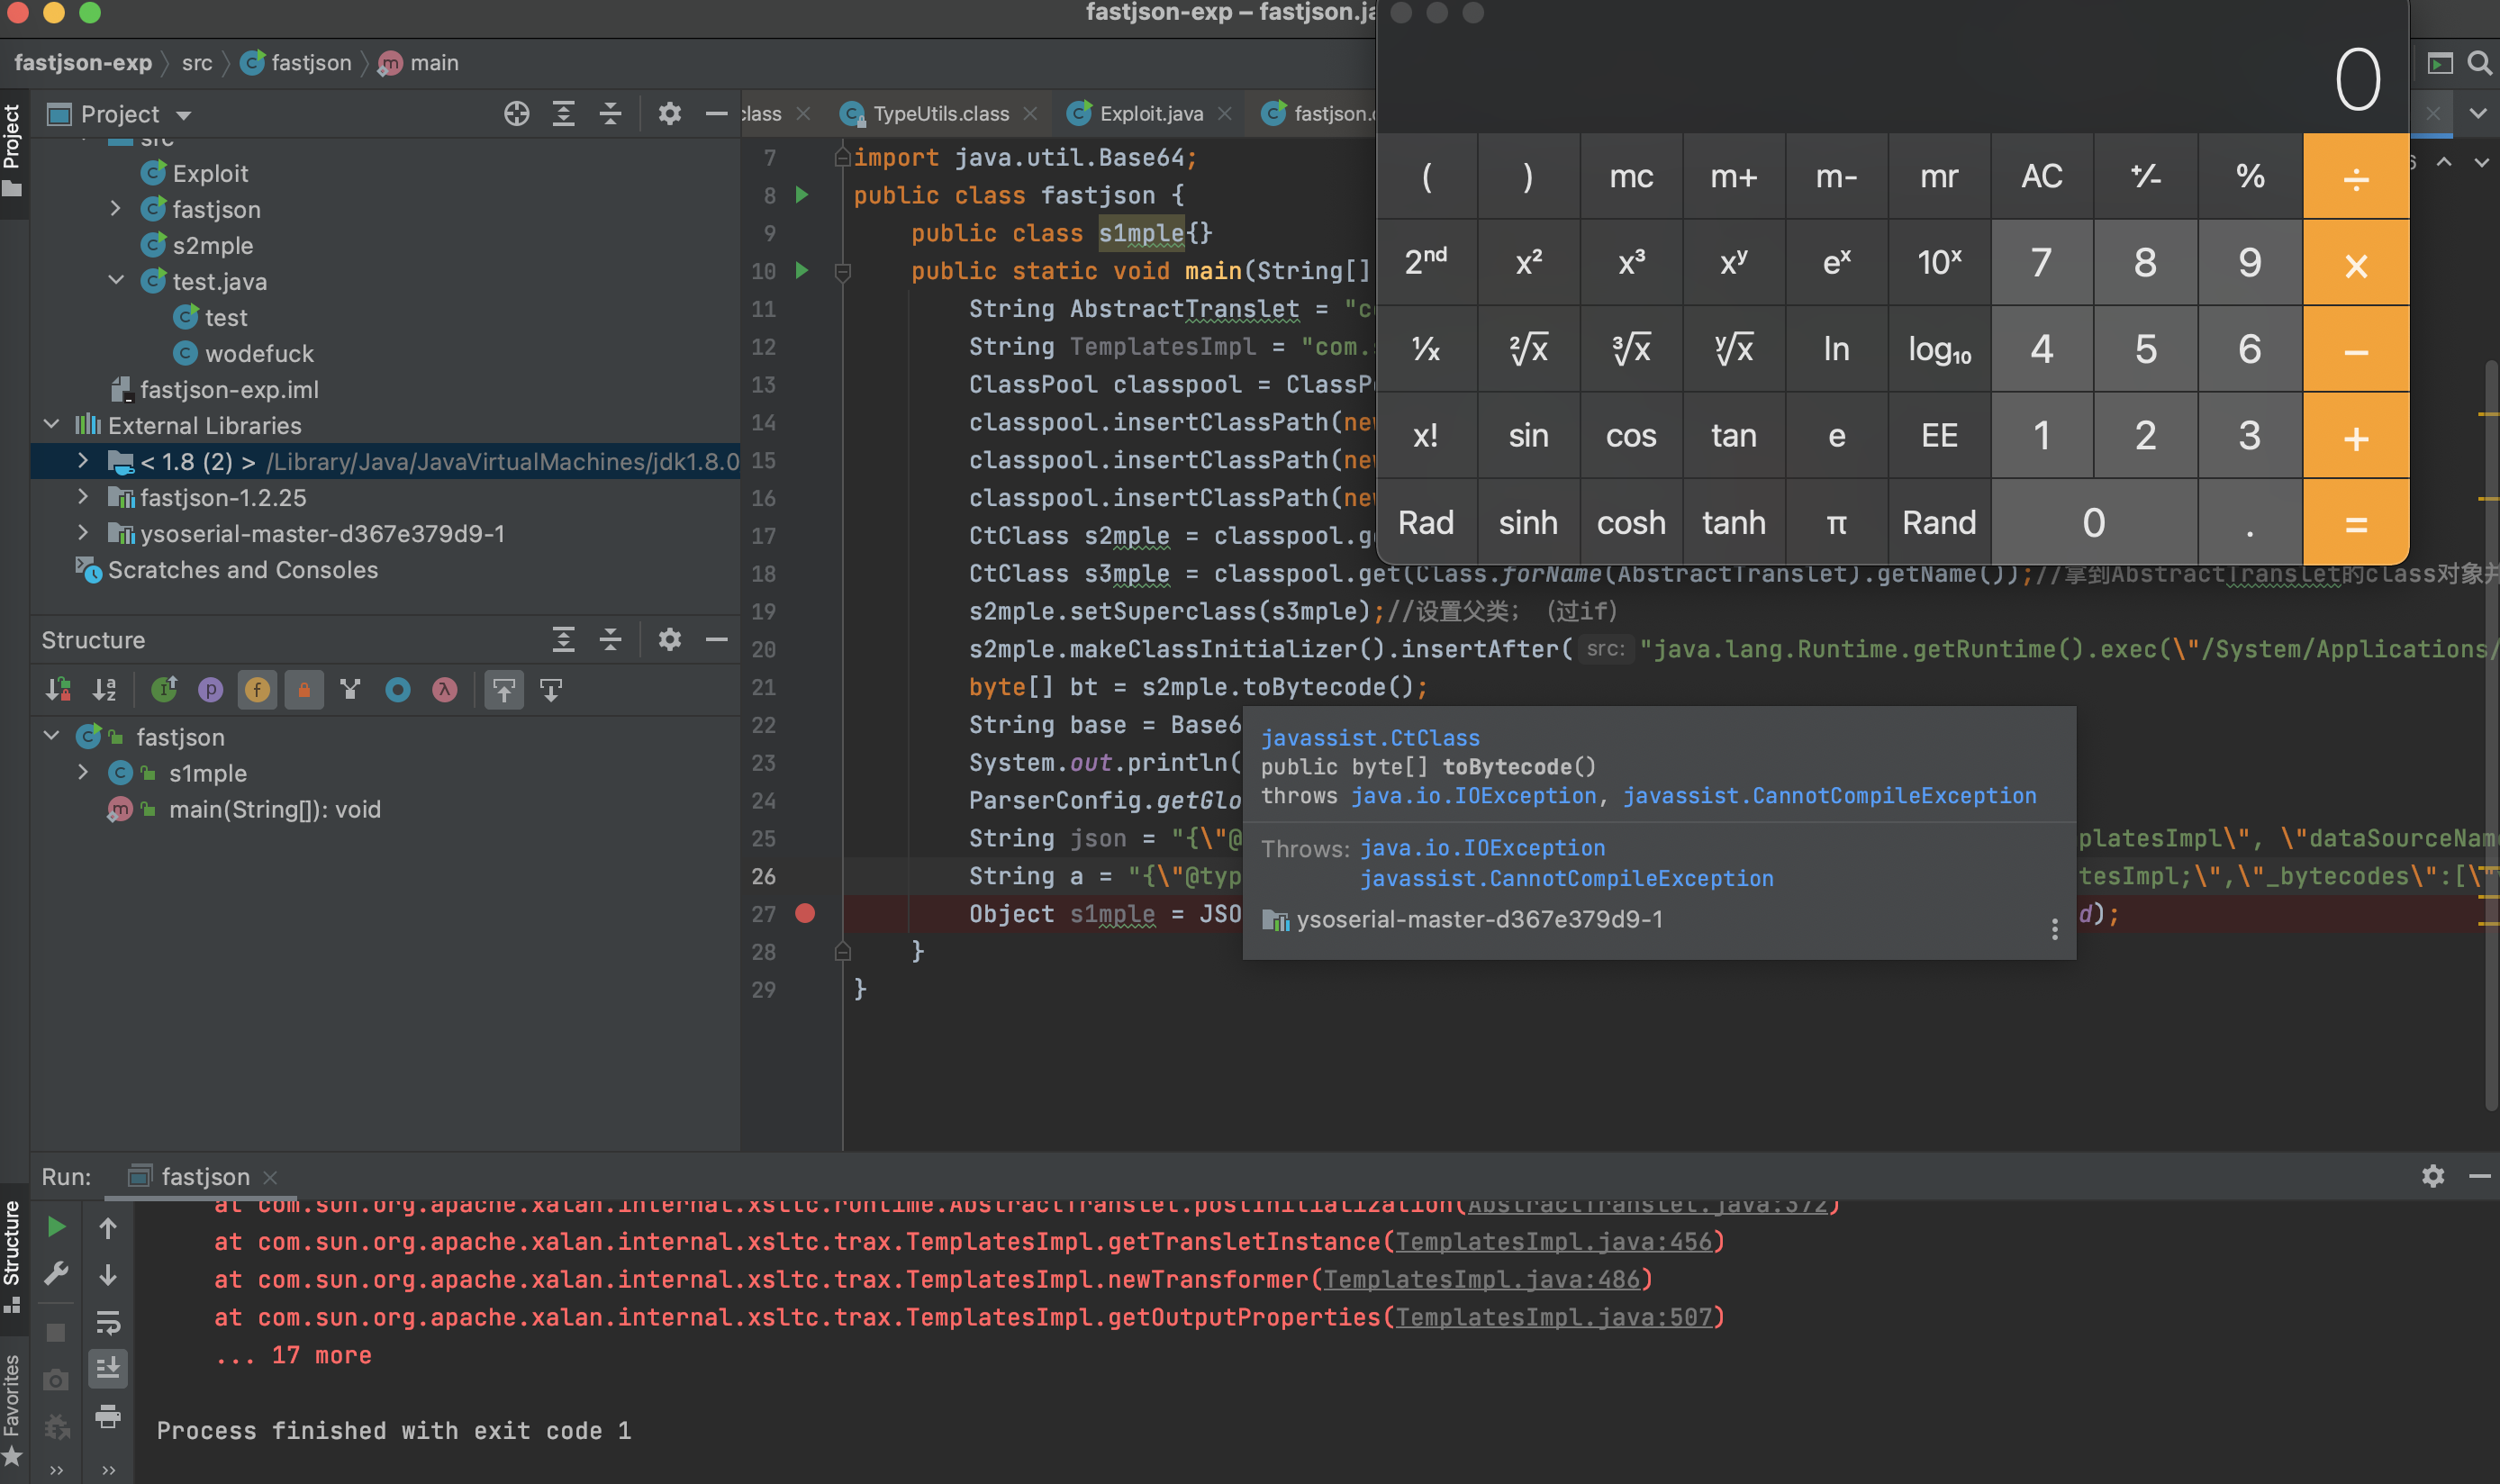Viewport: 2500px width, 1484px height.
Task: Open TemplatesImpl.java:507 link in stack trace
Action: click(1553, 1317)
